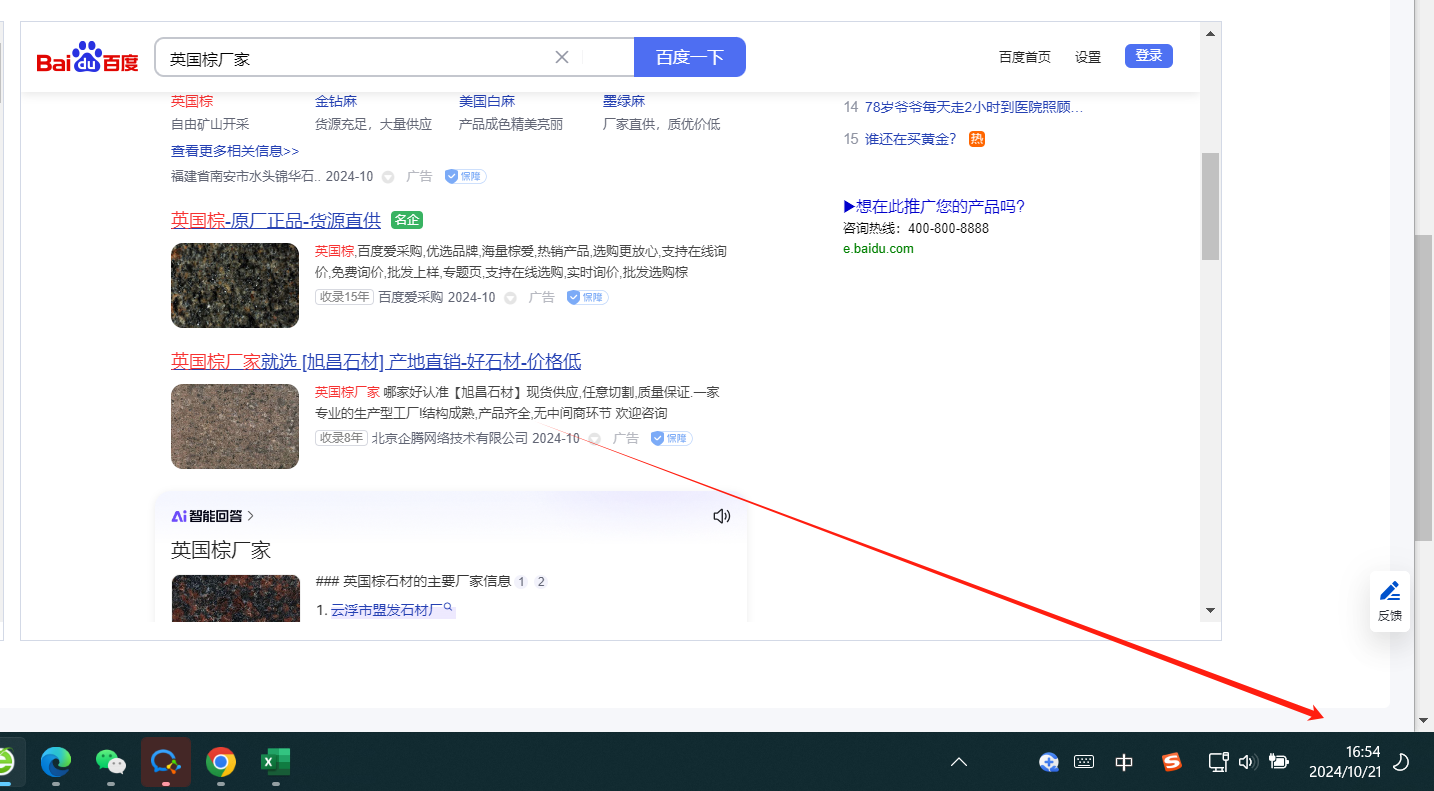Open WeChat from the taskbar
The image size is (1434, 791).
(x=111, y=762)
